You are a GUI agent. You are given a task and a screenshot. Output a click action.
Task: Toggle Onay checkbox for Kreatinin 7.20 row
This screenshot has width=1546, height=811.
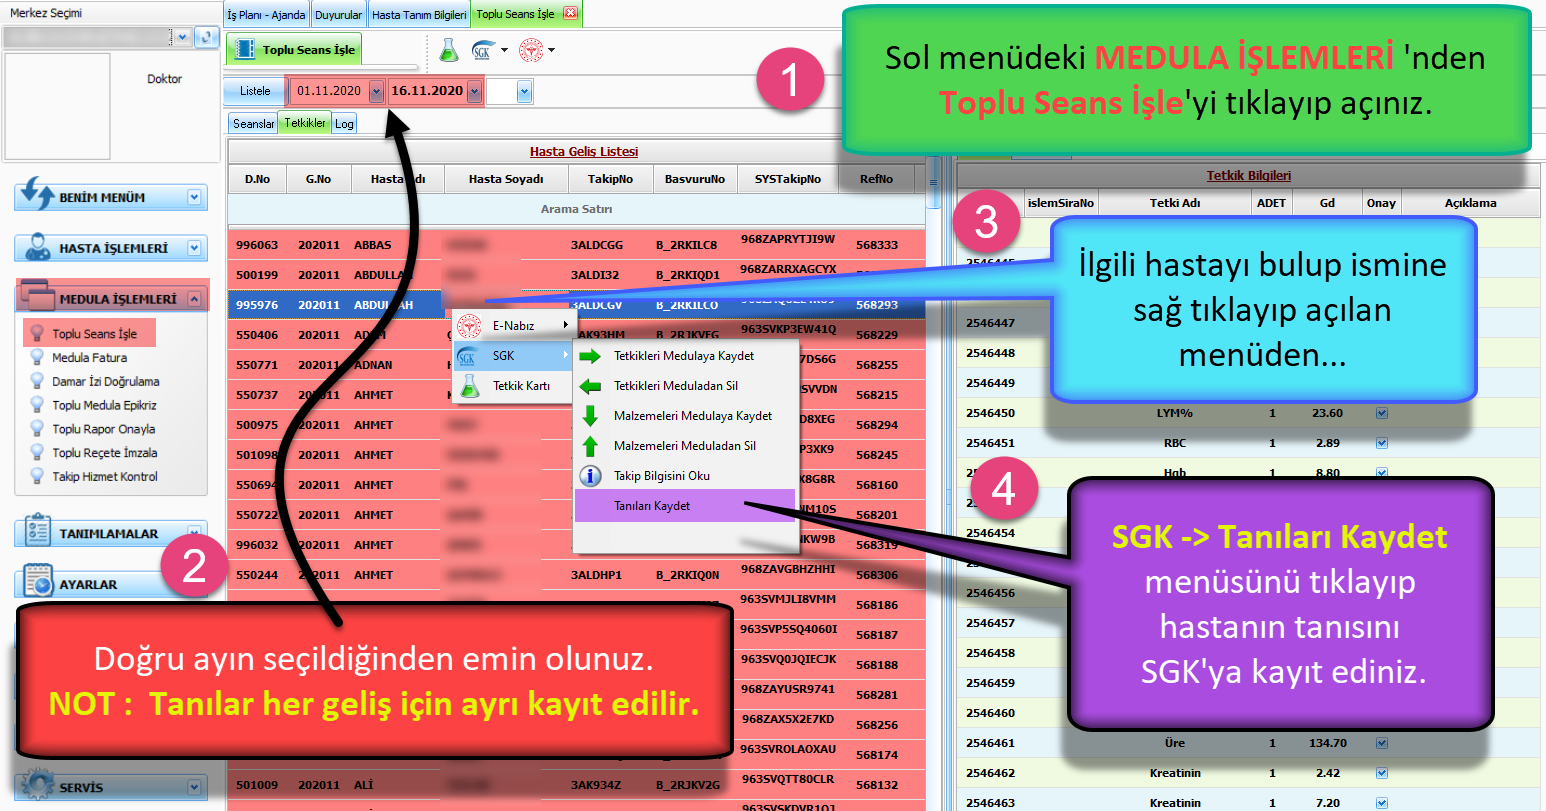1381,803
